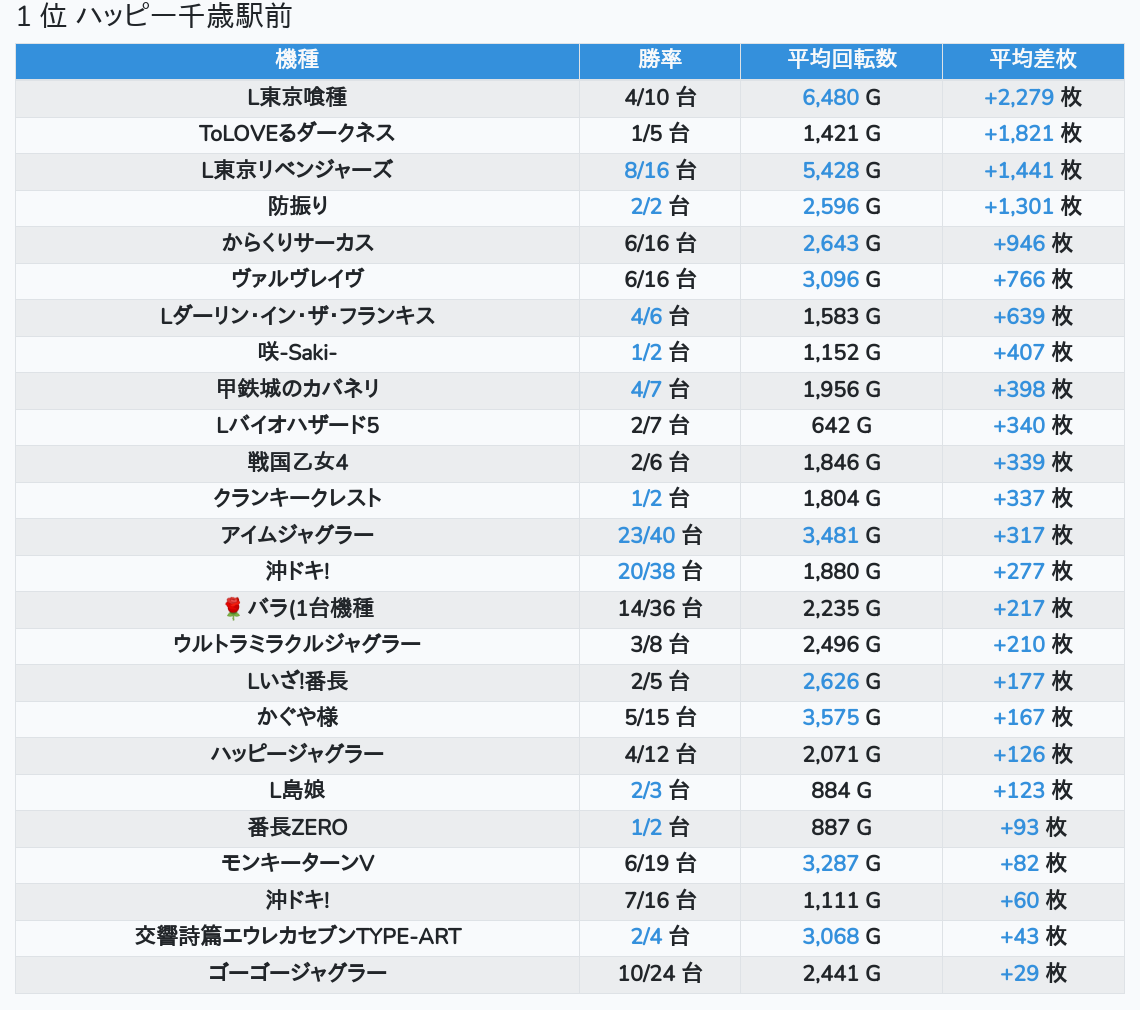Click the medal difference '+2,279 枚'

click(x=1032, y=97)
